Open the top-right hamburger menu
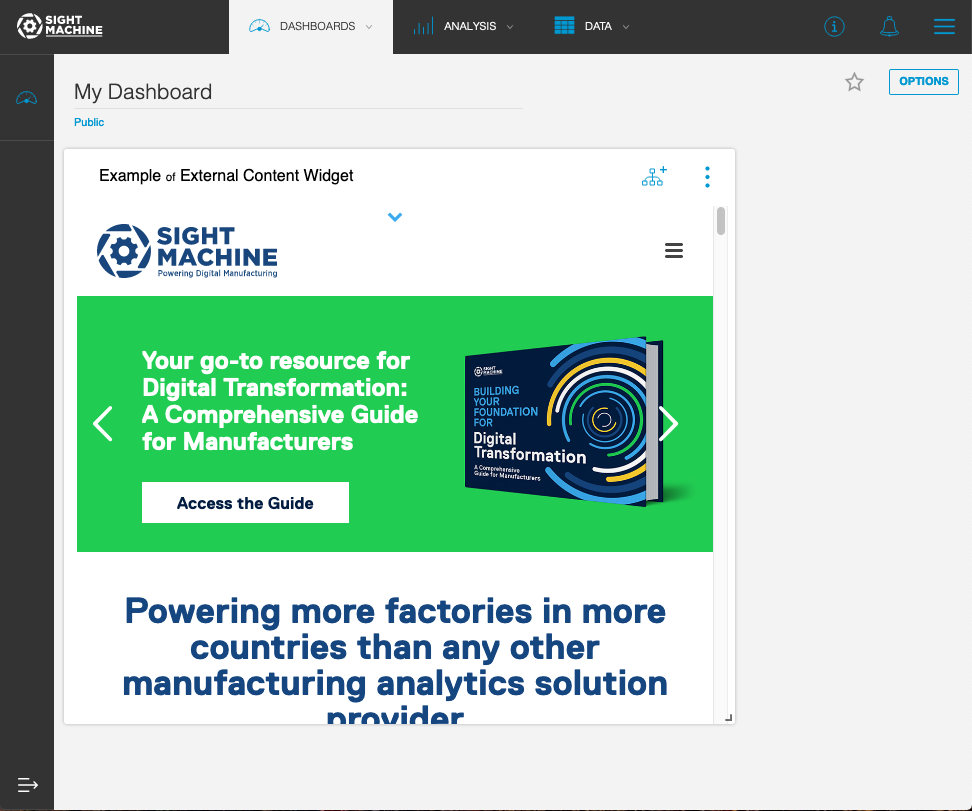 coord(944,27)
